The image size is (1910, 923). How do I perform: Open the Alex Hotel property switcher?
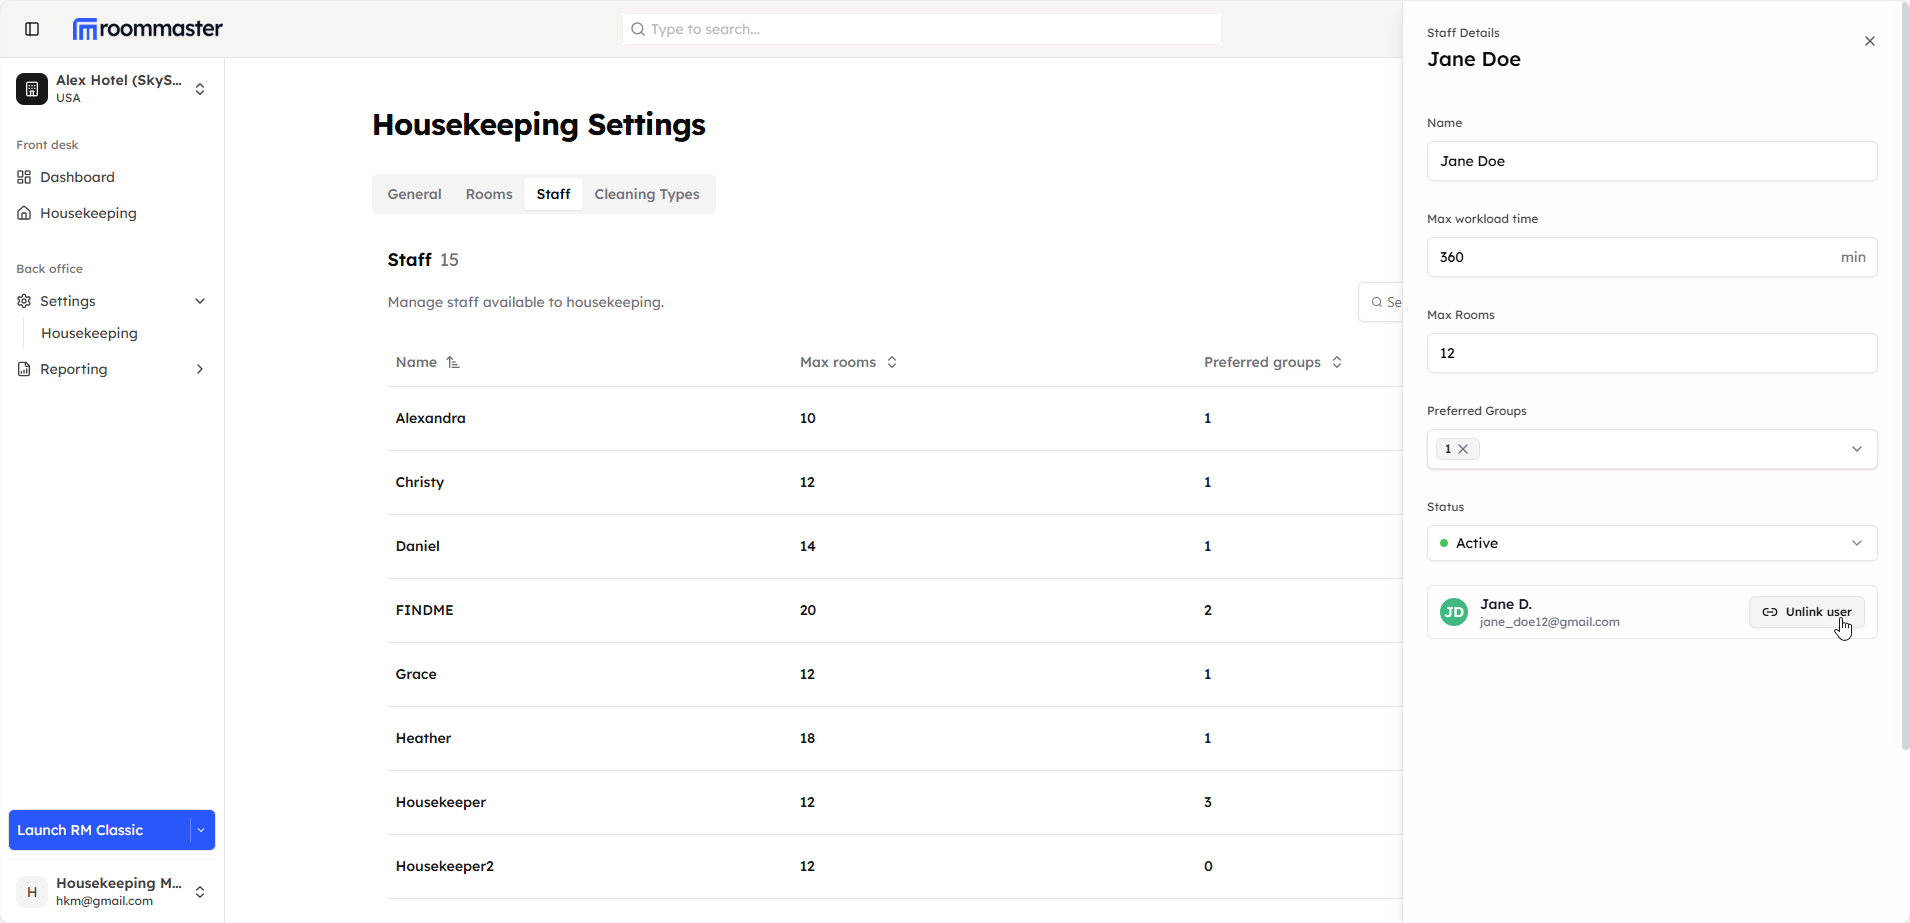coord(112,89)
